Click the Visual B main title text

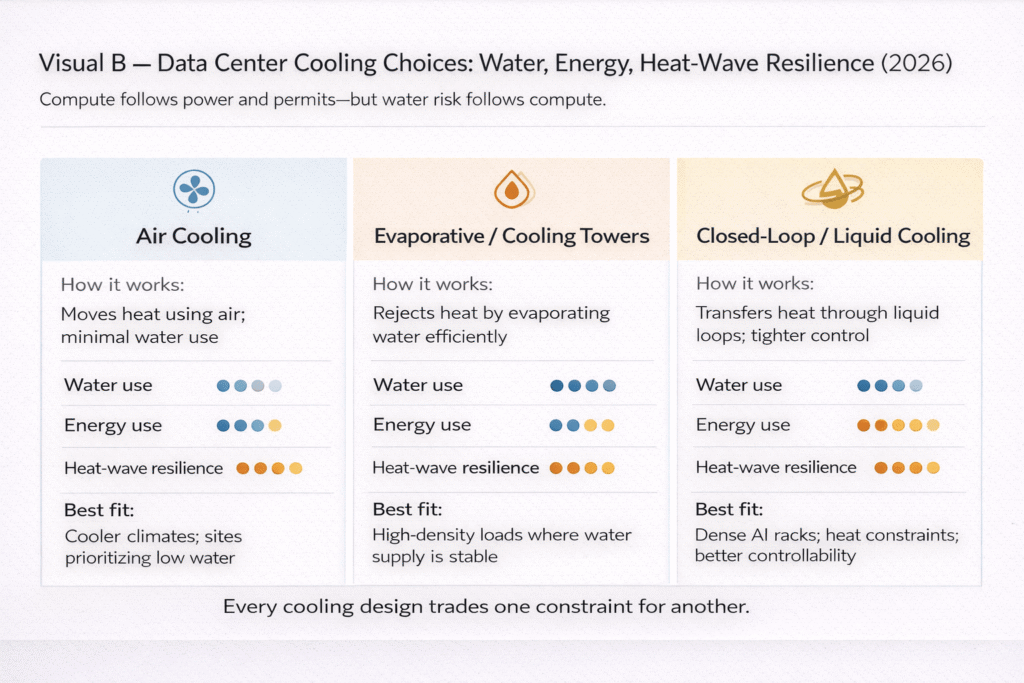(495, 64)
